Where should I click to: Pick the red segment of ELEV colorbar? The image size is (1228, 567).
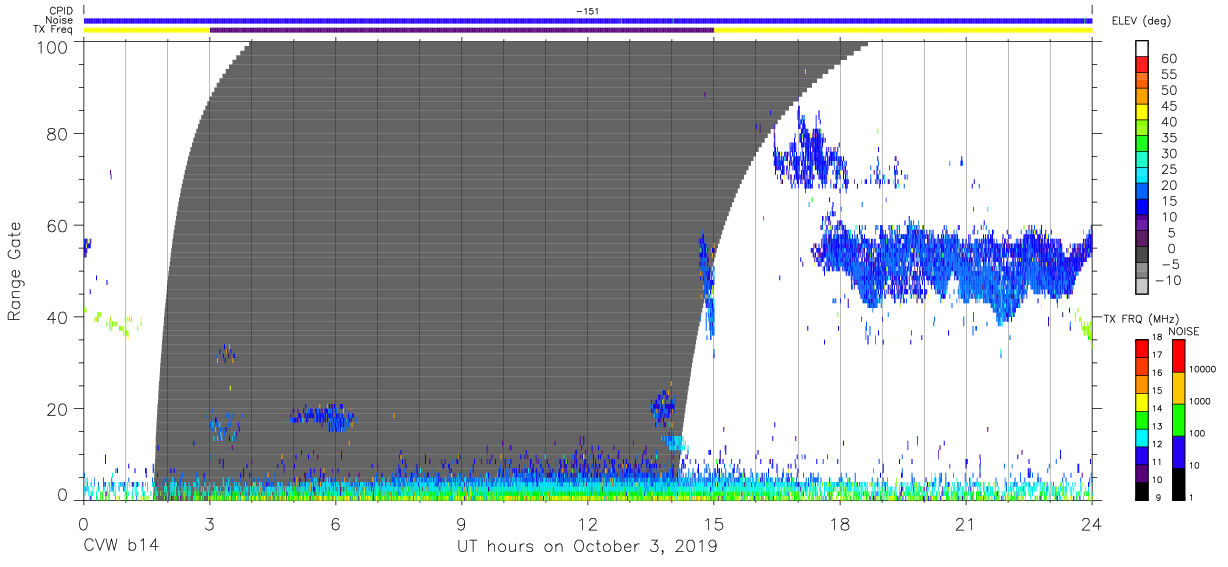pos(1144,65)
